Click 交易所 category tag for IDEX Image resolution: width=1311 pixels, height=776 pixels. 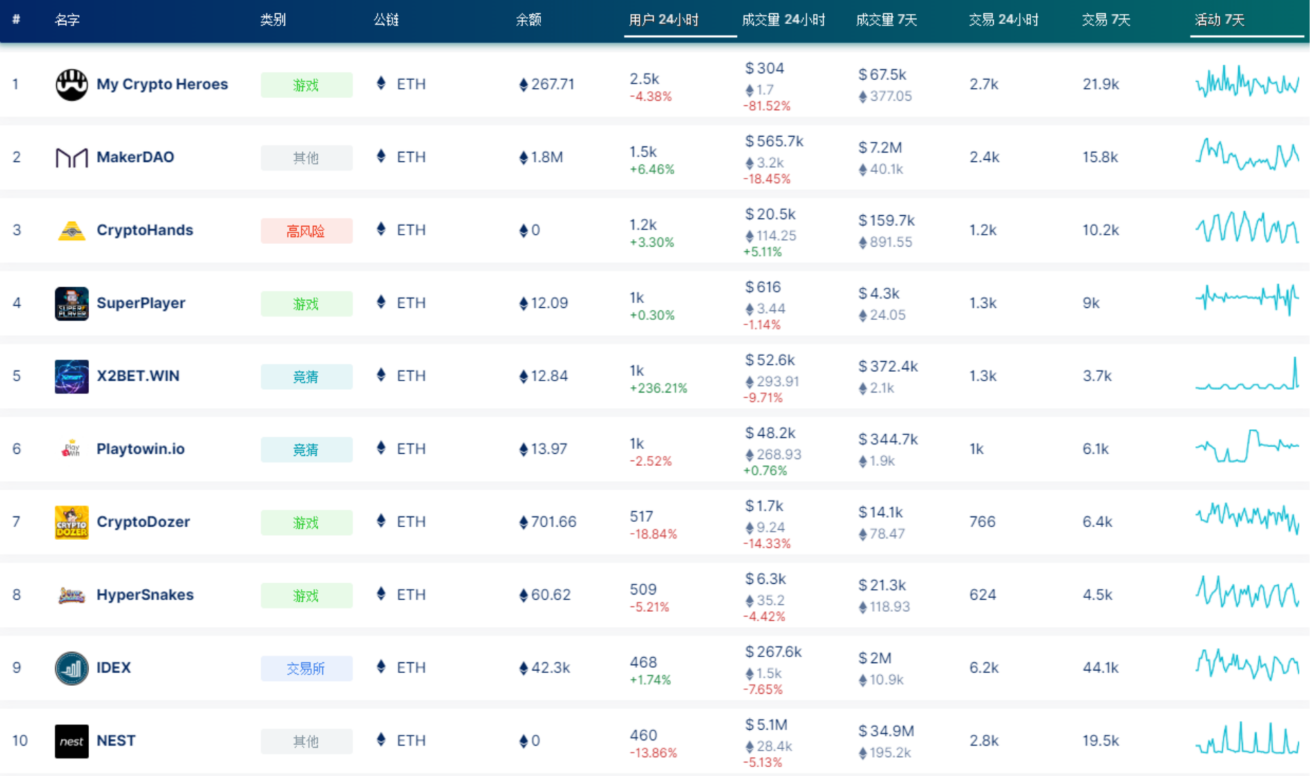(x=306, y=669)
